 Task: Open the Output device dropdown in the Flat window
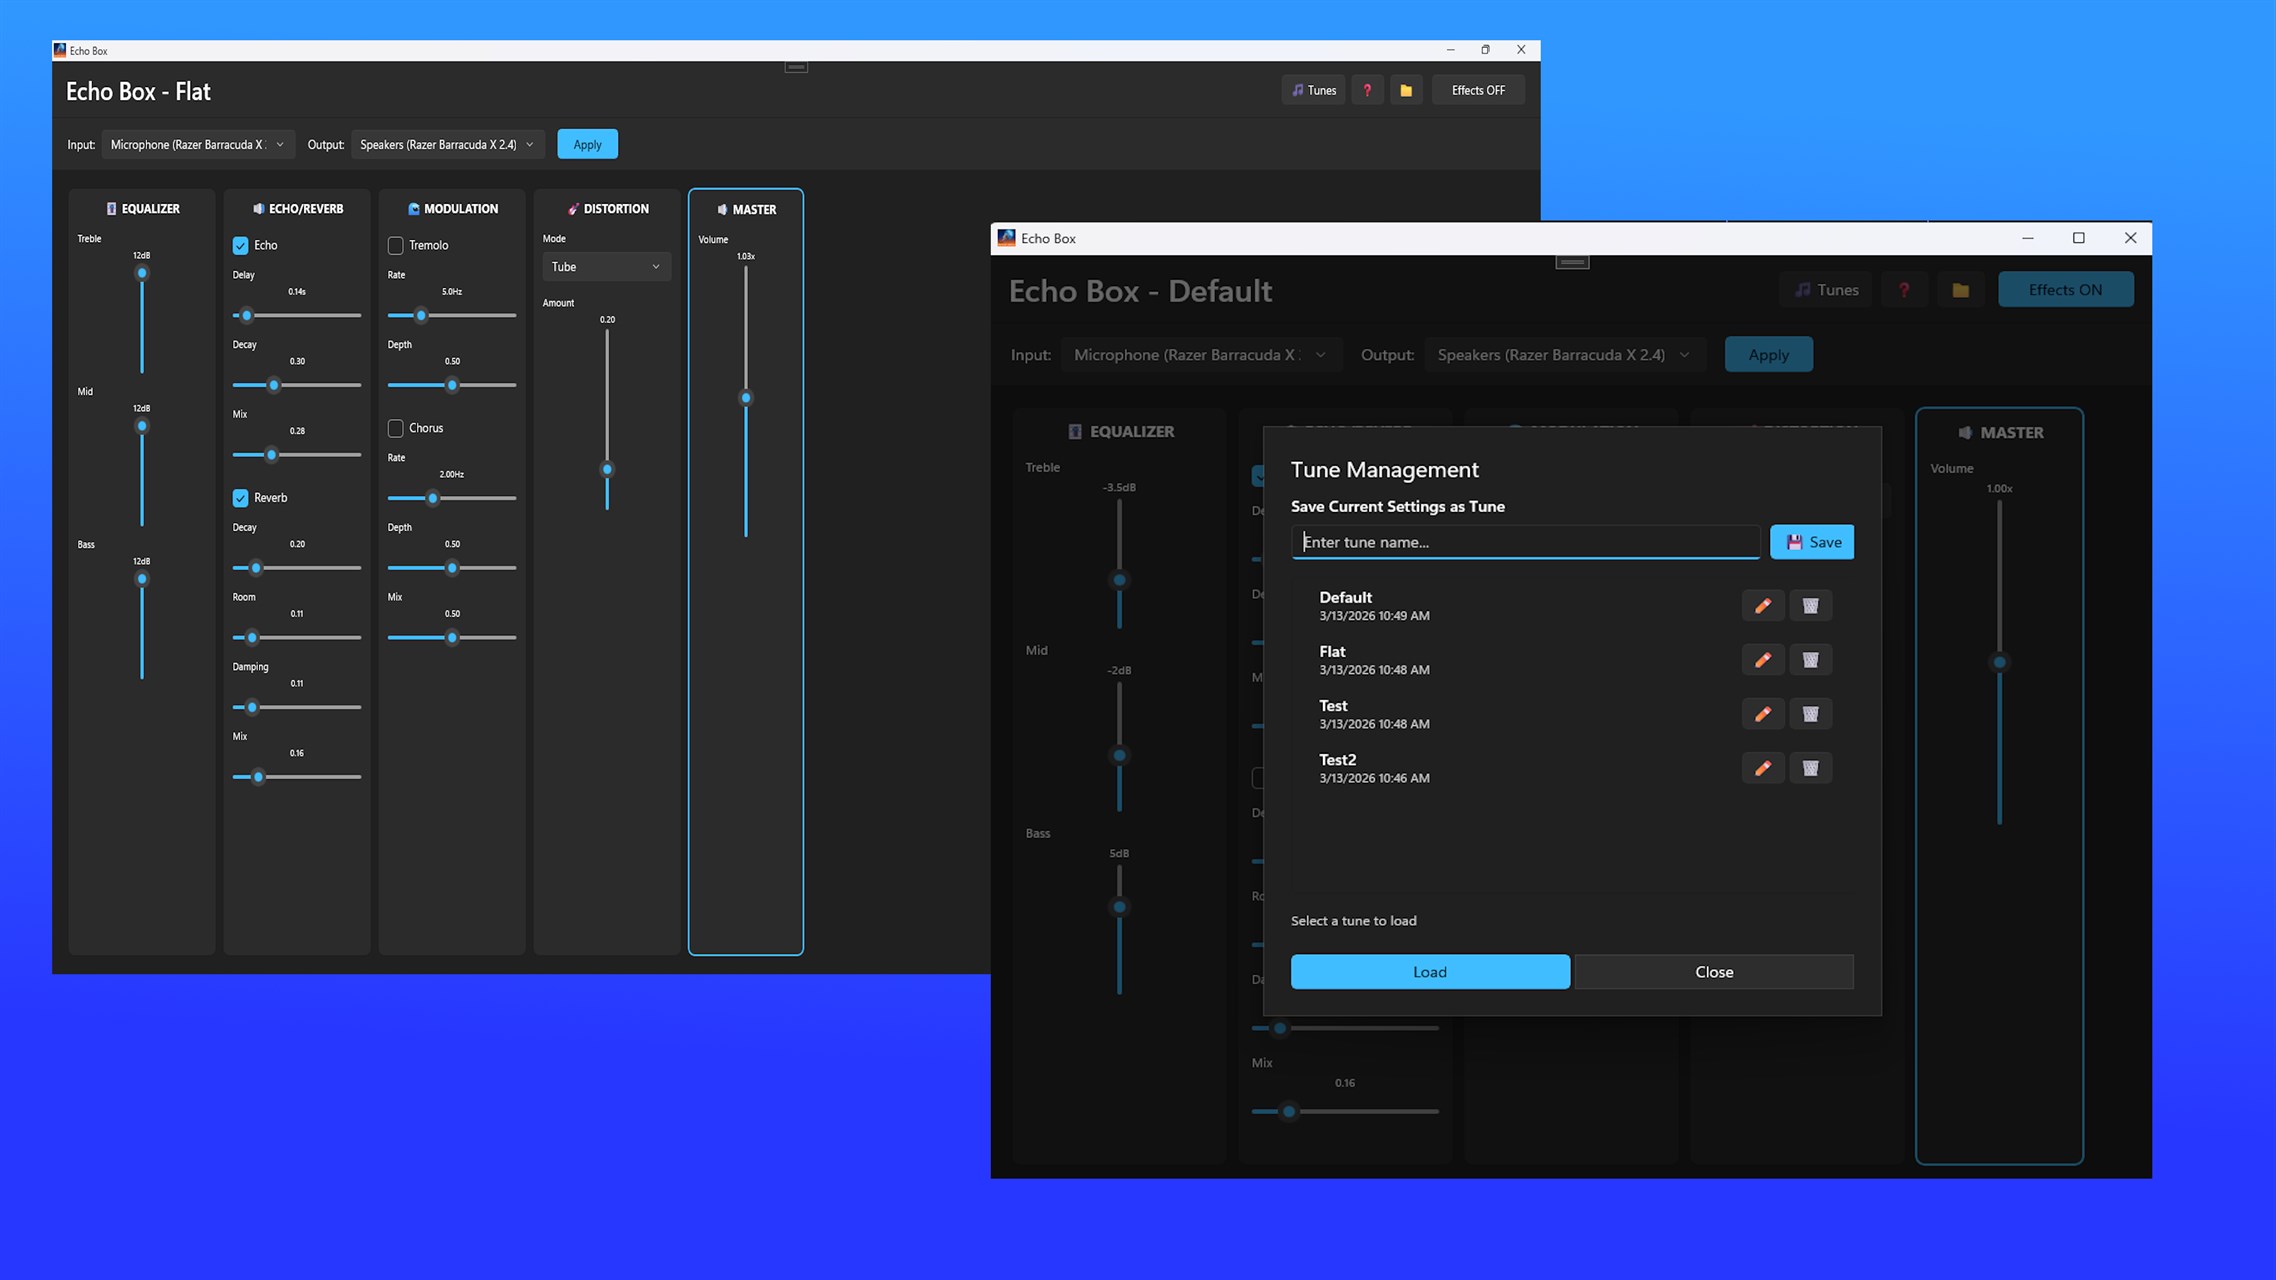coord(448,145)
